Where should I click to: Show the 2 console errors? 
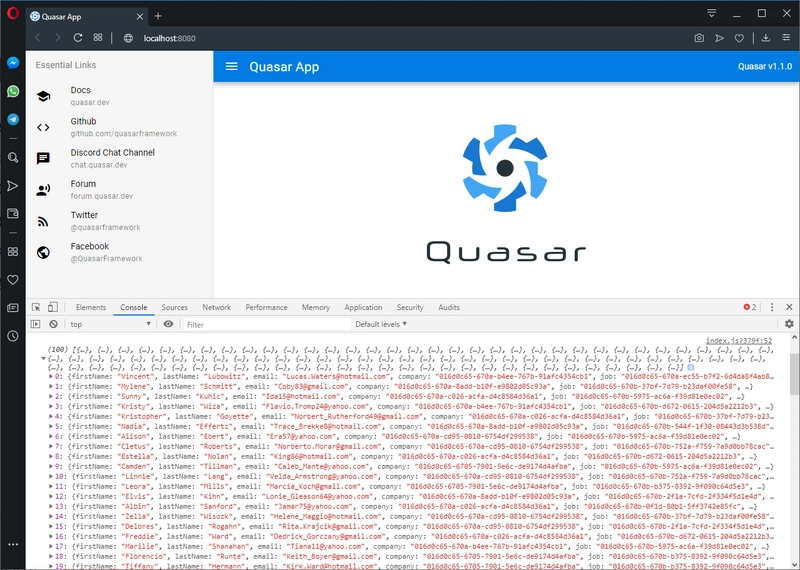[750, 307]
